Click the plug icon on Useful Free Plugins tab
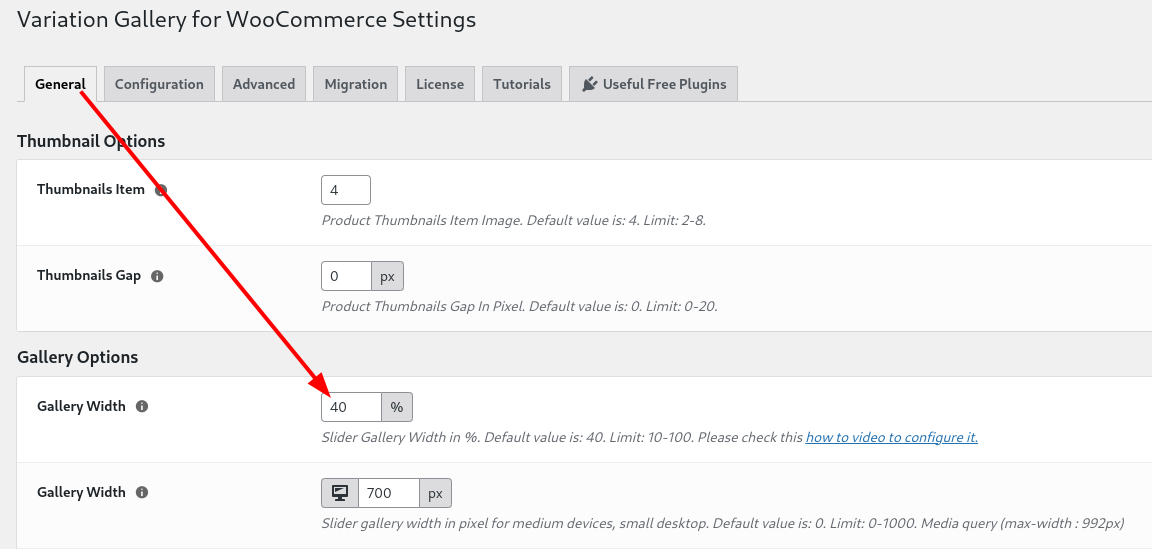Screen dimensions: 1152x549 point(589,84)
